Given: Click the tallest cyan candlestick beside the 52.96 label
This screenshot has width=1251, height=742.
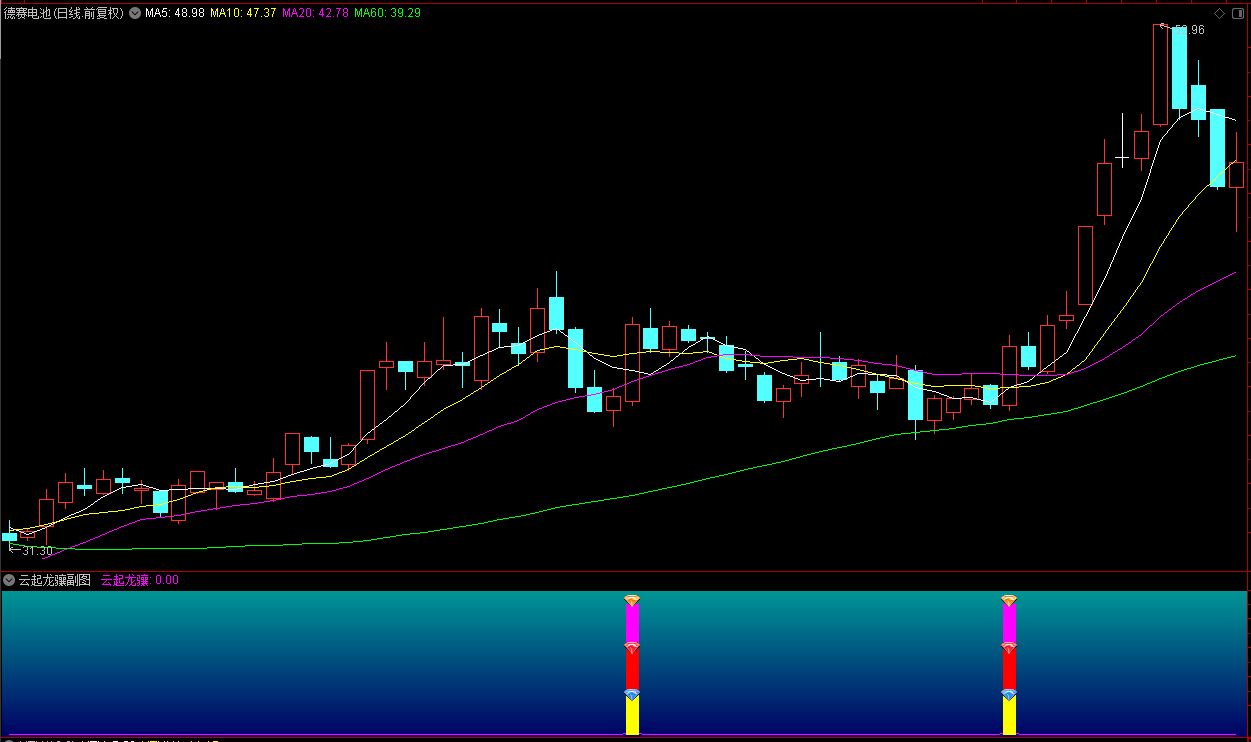Looking at the screenshot, I should 1179,68.
